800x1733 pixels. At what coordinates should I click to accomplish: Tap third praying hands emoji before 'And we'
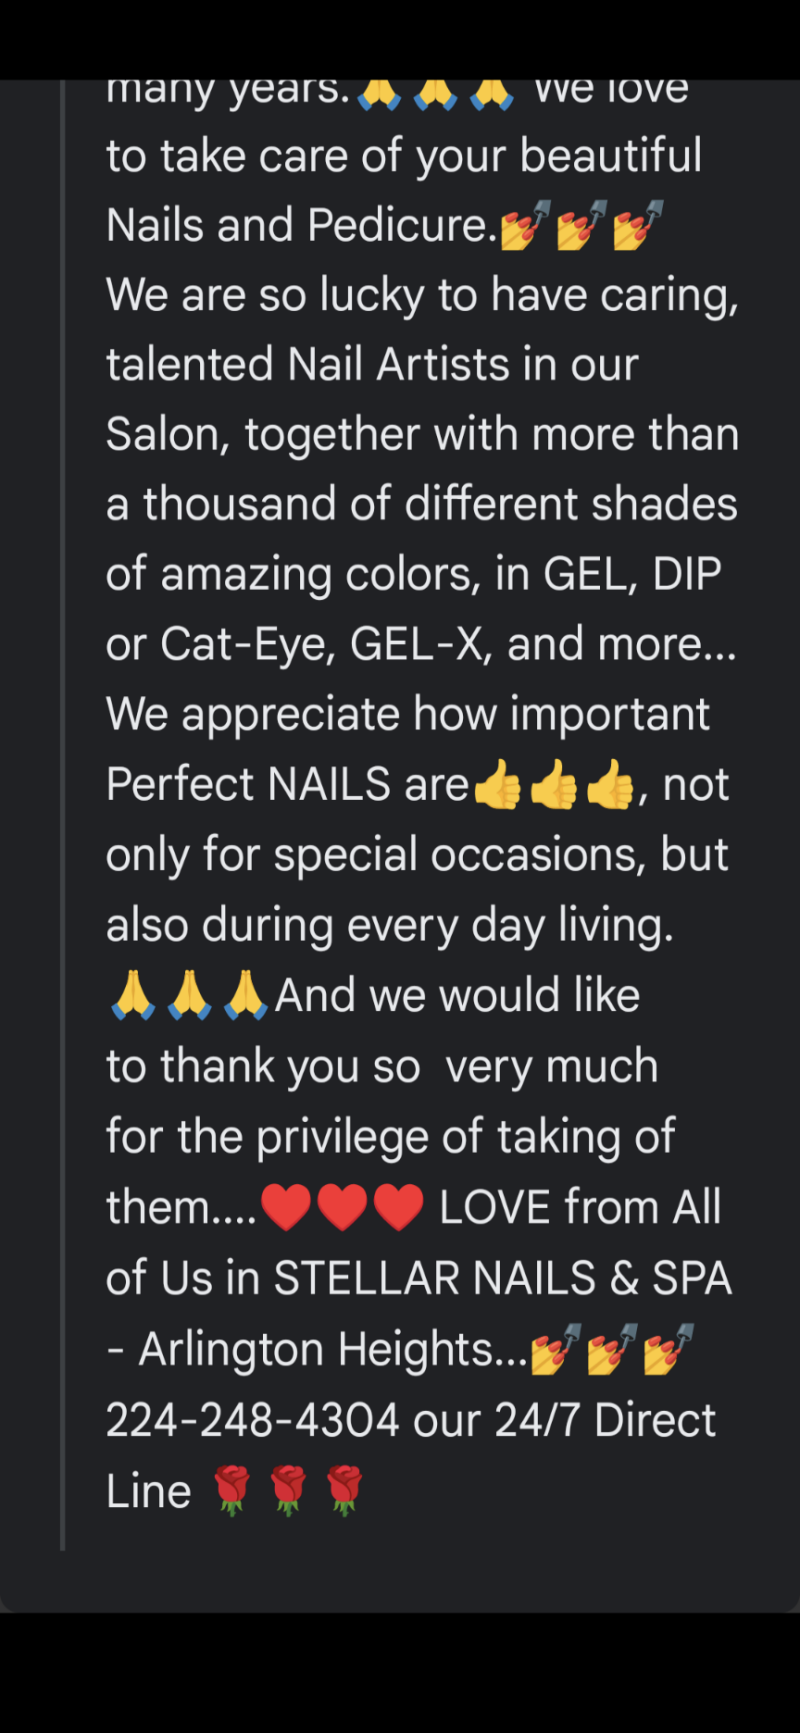245,996
